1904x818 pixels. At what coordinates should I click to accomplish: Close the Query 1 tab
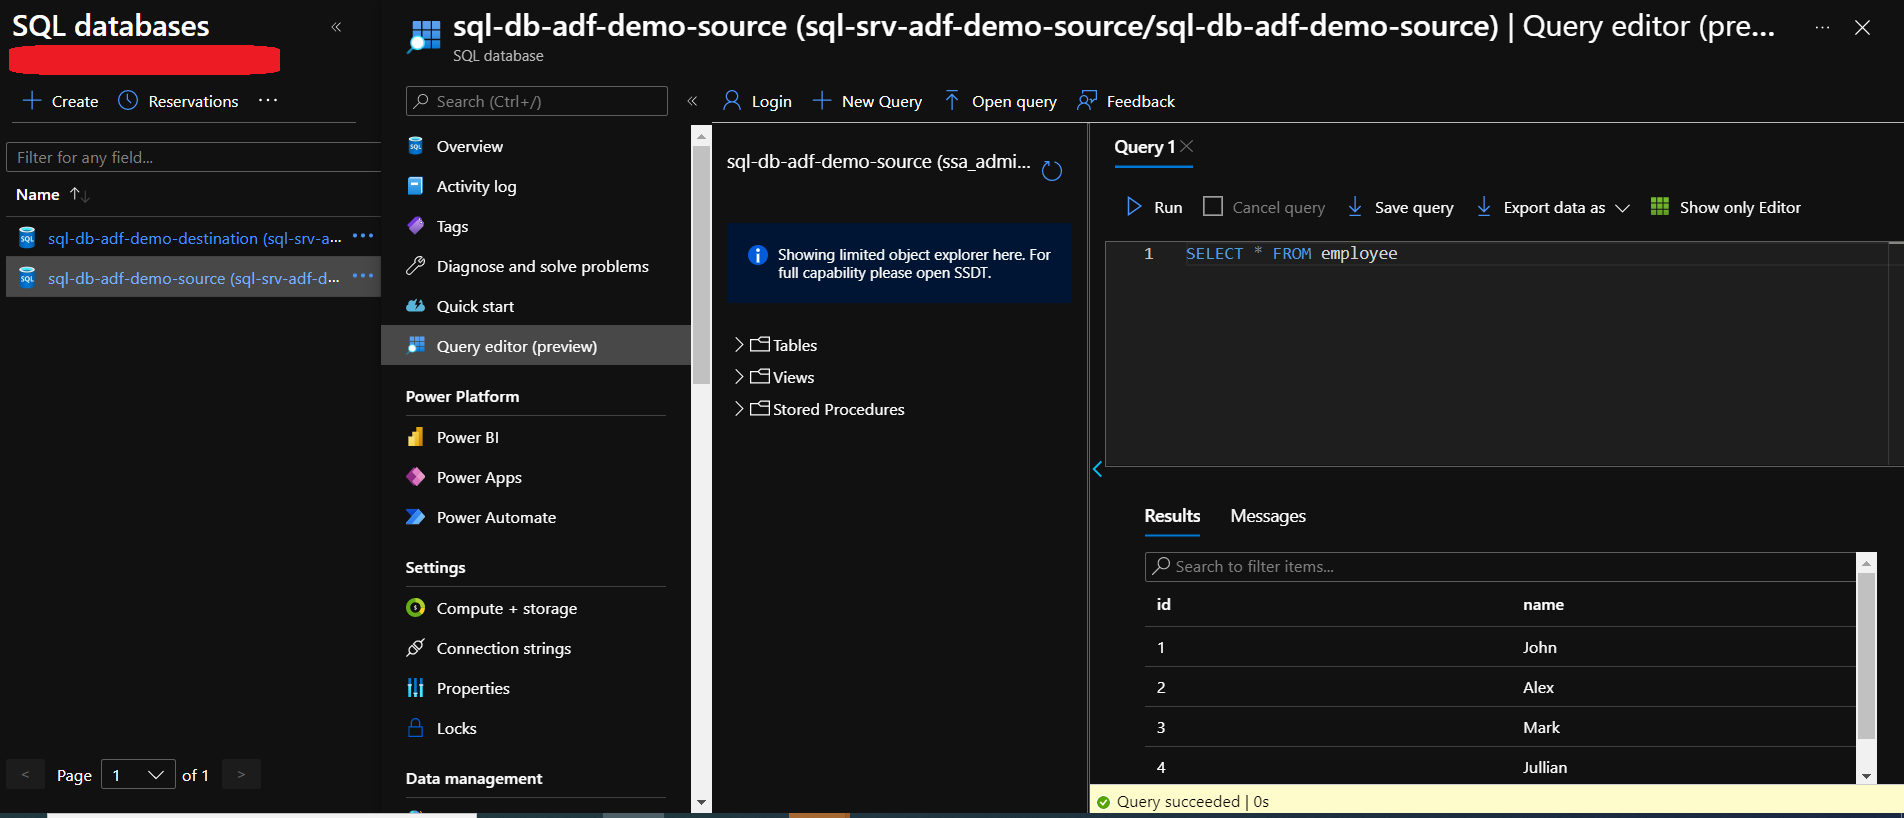1187,146
